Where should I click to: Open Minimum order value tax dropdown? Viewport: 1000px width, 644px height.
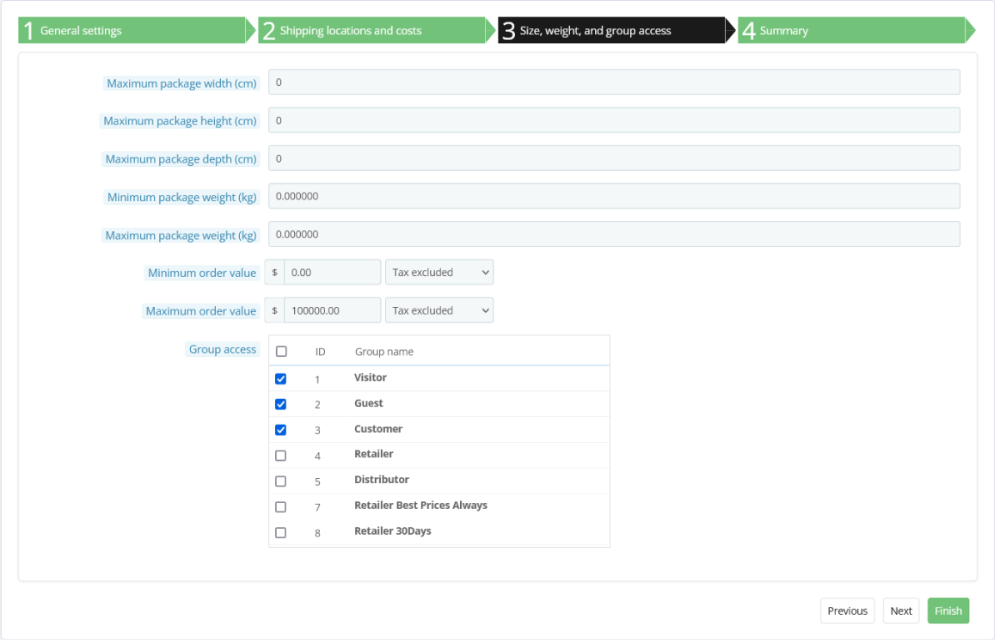[x=439, y=272]
